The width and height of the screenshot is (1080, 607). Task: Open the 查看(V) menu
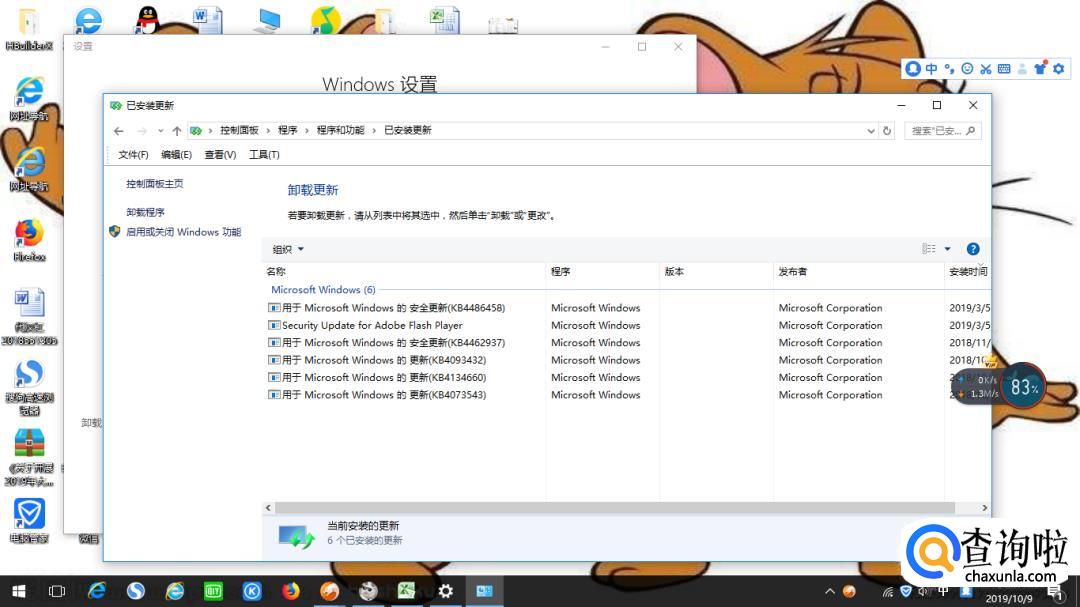(220, 154)
